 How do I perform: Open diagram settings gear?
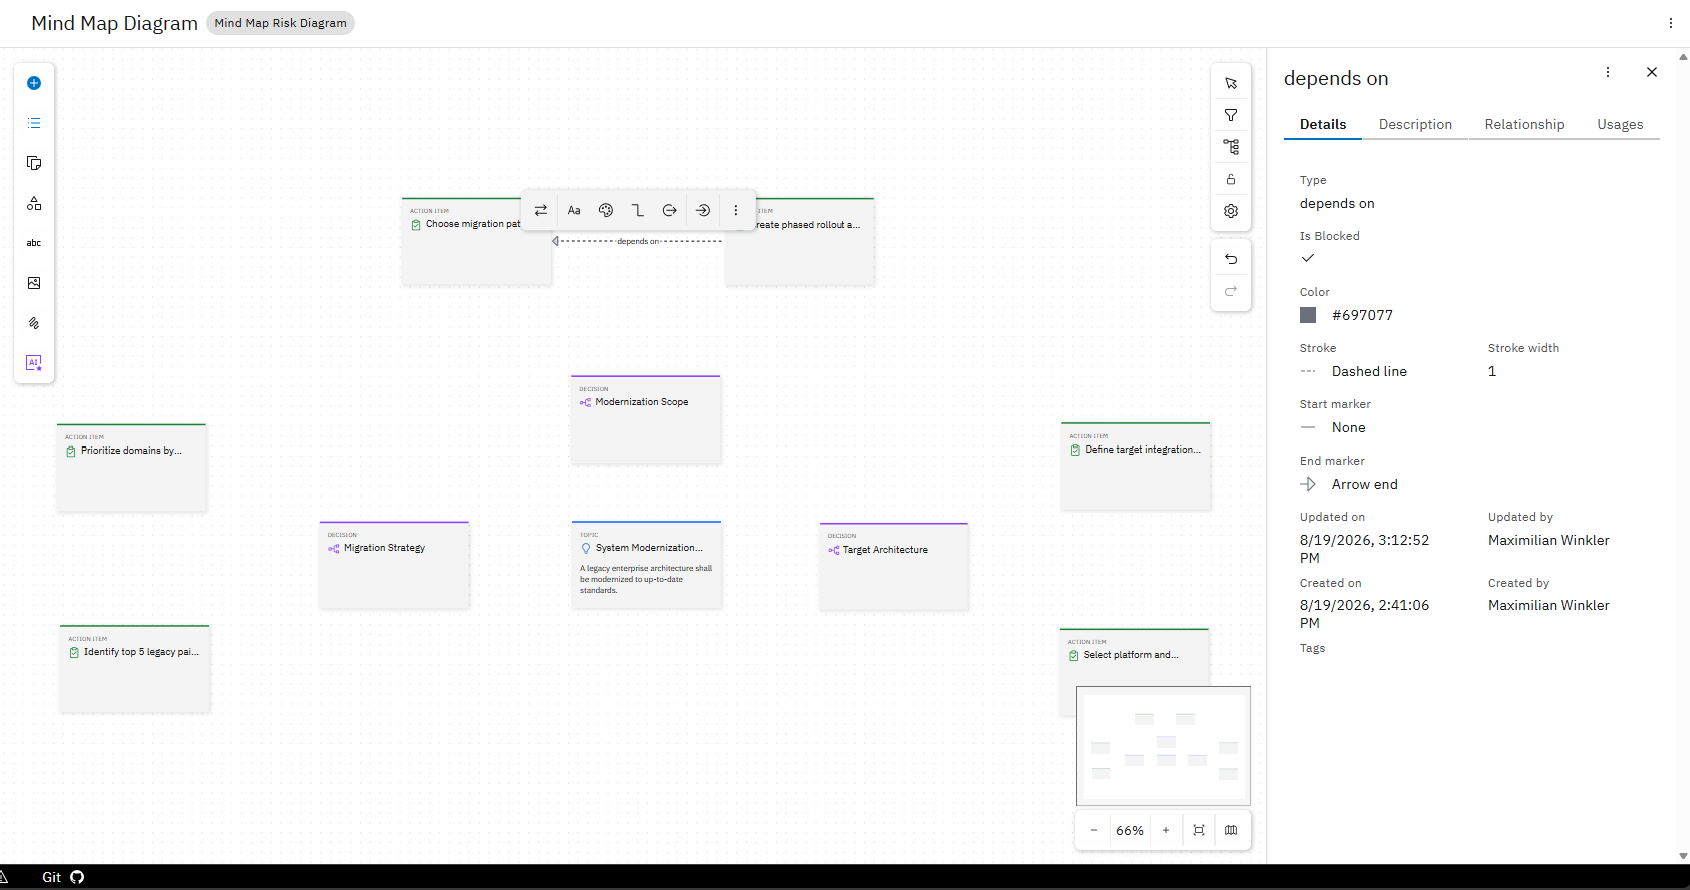click(1231, 211)
